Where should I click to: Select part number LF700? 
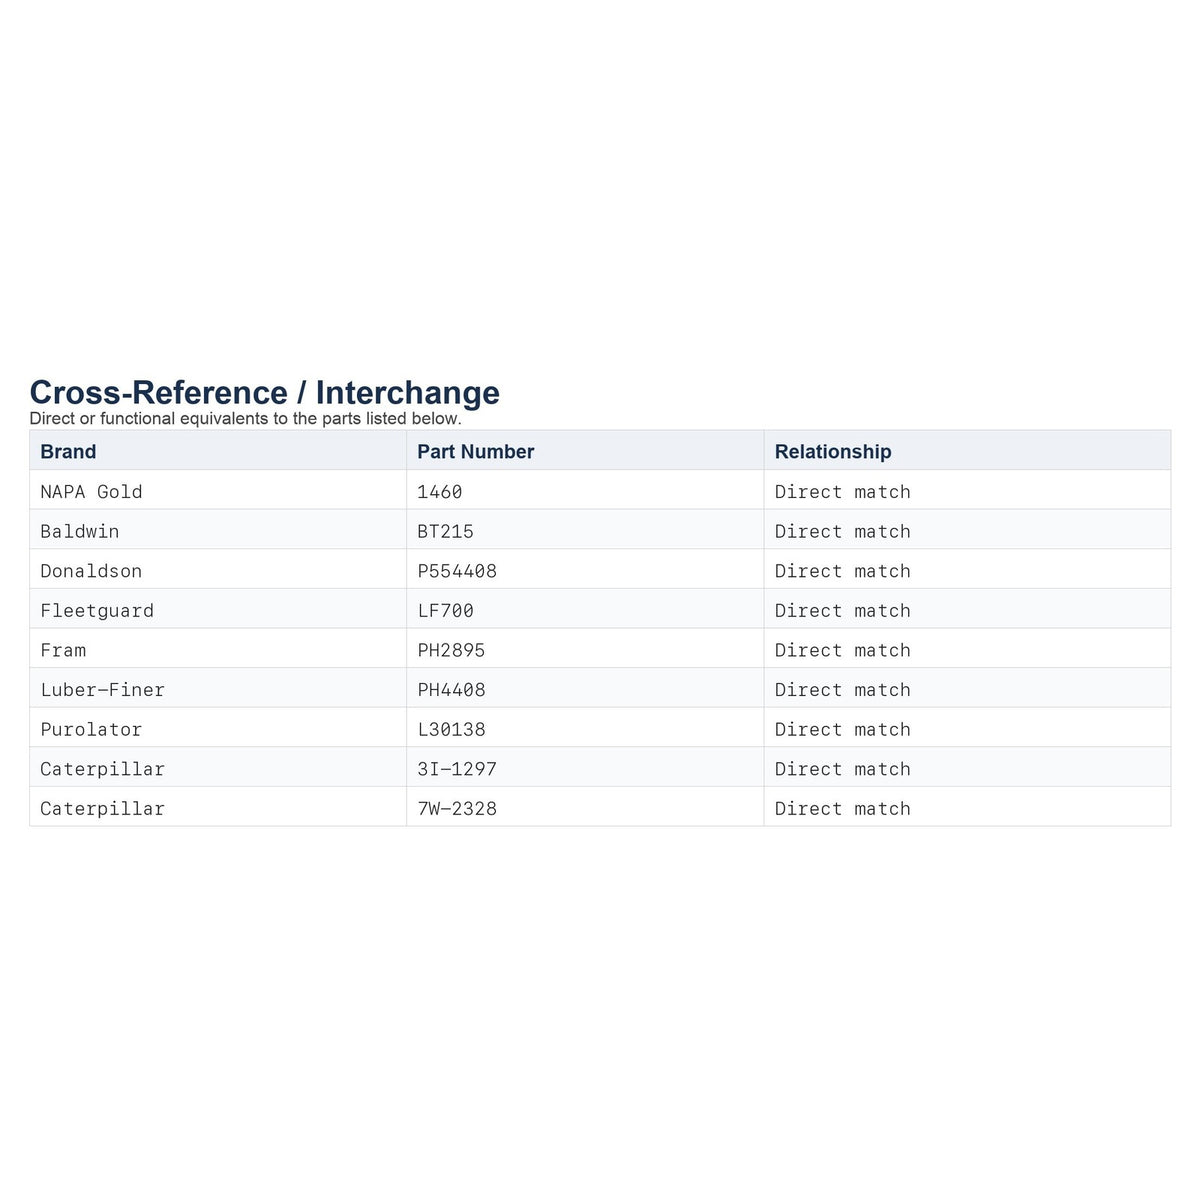click(445, 610)
